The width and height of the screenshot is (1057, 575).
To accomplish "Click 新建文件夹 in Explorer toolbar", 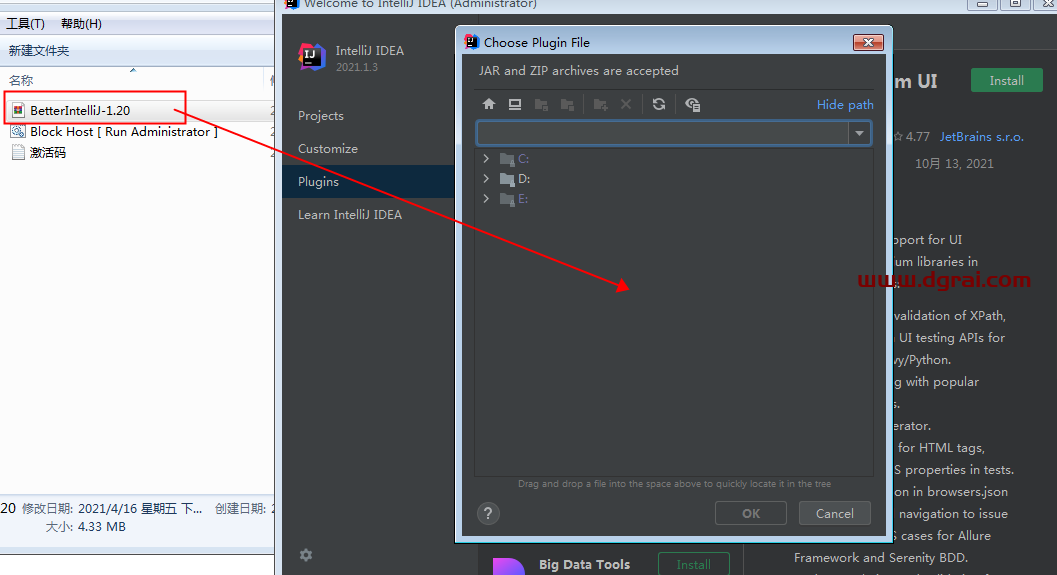I will point(38,51).
